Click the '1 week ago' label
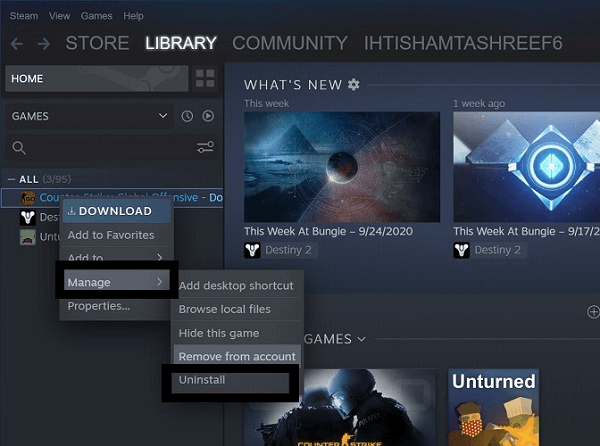The height and width of the screenshot is (446, 600). (x=479, y=104)
